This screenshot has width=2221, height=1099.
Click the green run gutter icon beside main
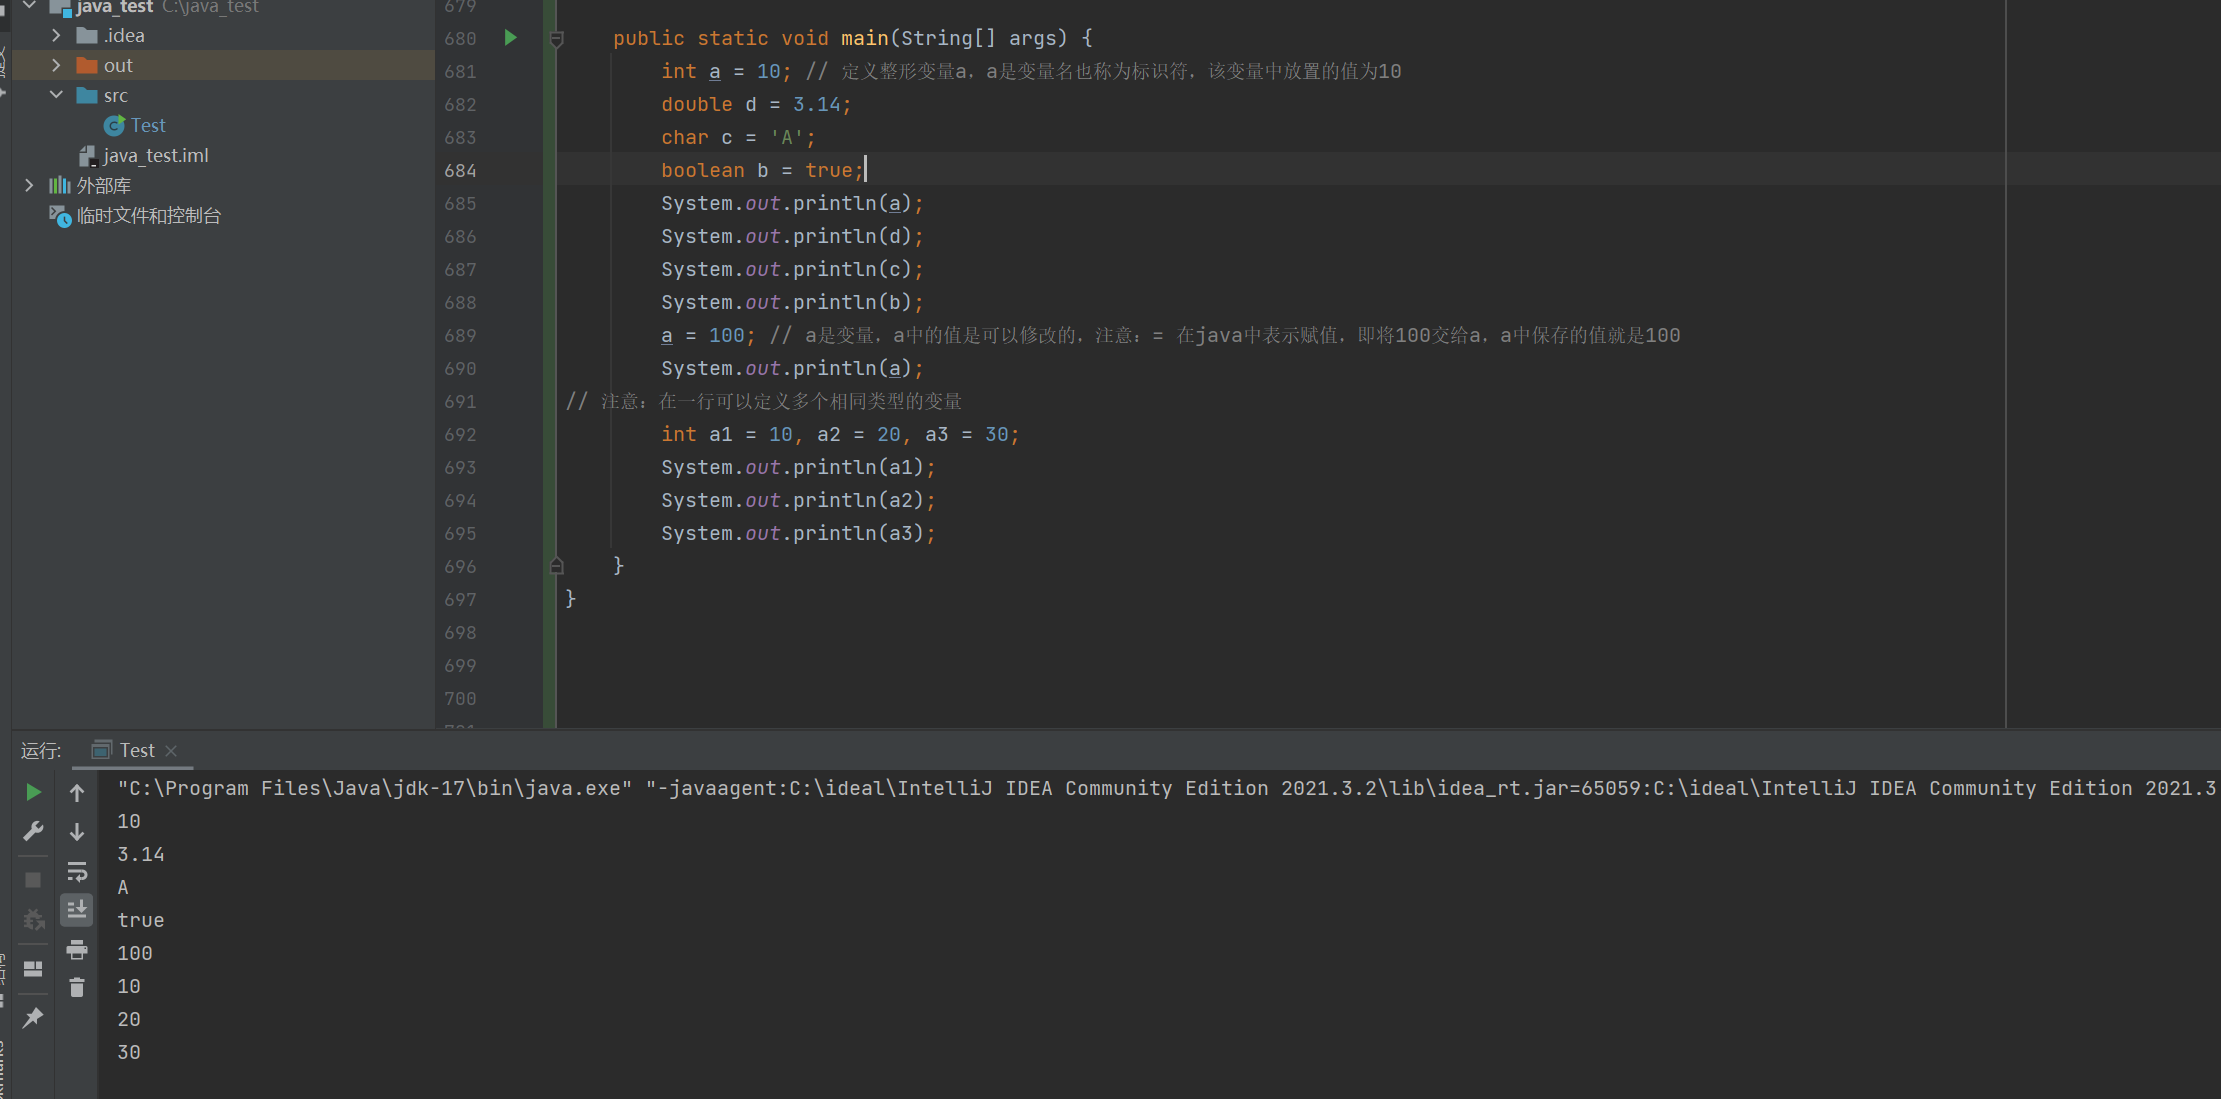510,38
